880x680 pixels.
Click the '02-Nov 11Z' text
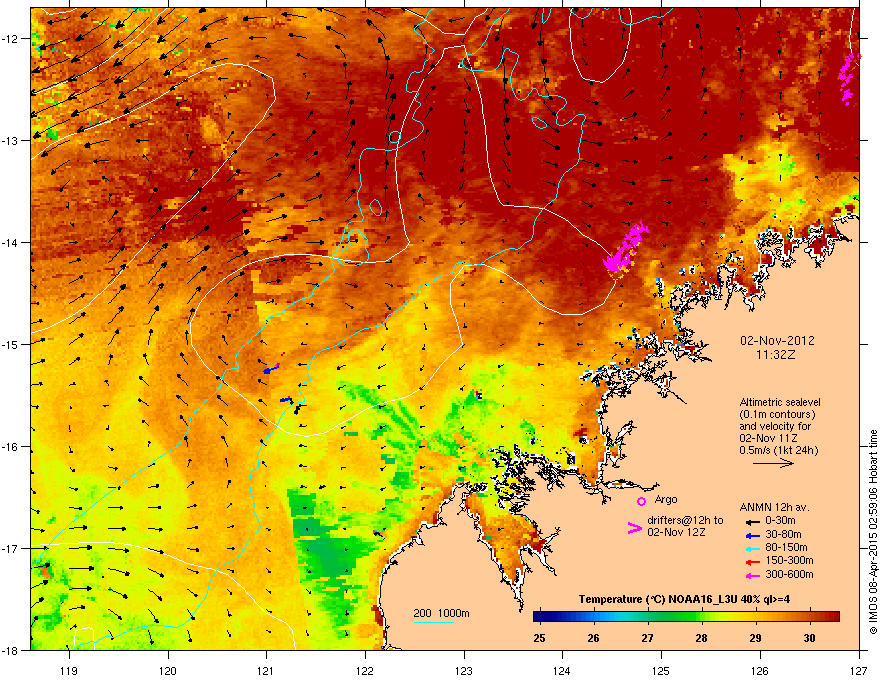(x=768, y=438)
